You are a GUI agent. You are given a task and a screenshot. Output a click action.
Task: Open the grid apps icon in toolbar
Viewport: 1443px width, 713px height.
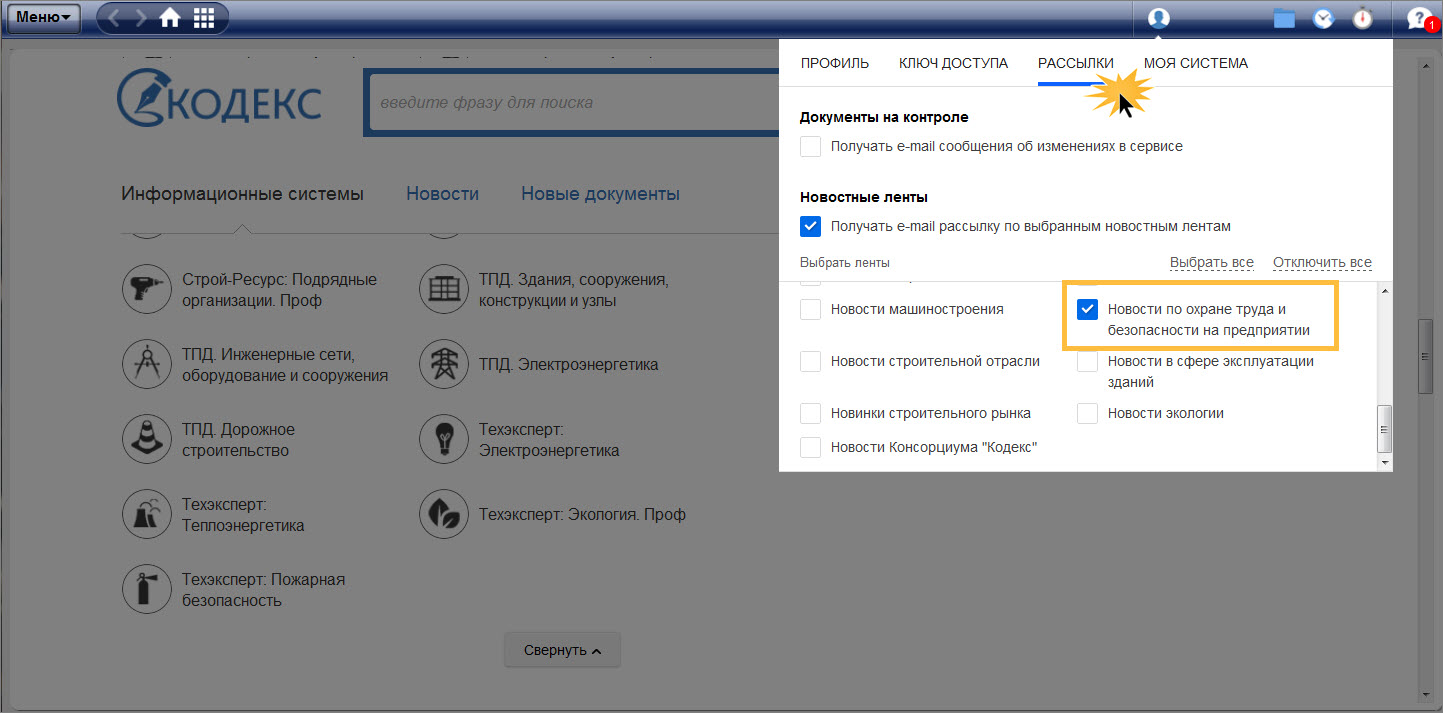pyautogui.click(x=204, y=18)
